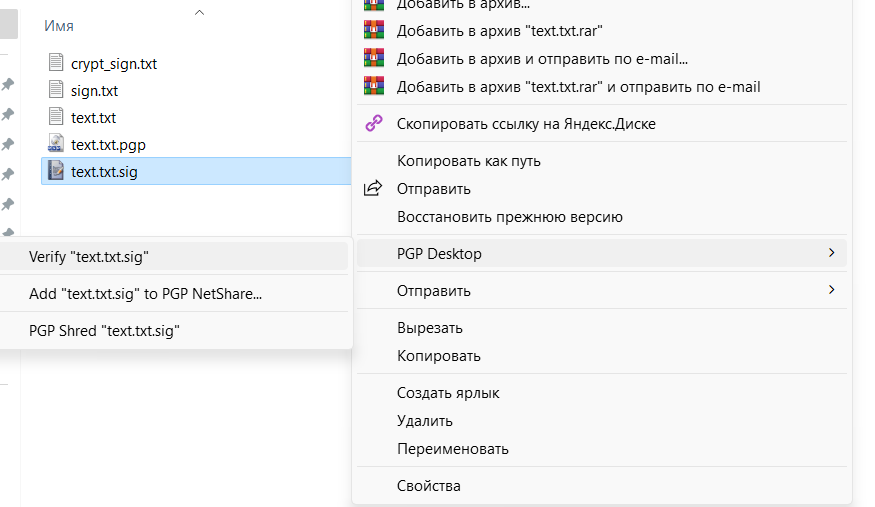Click the Yandex Disk link icon
The height and width of the screenshot is (507, 875).
374,123
